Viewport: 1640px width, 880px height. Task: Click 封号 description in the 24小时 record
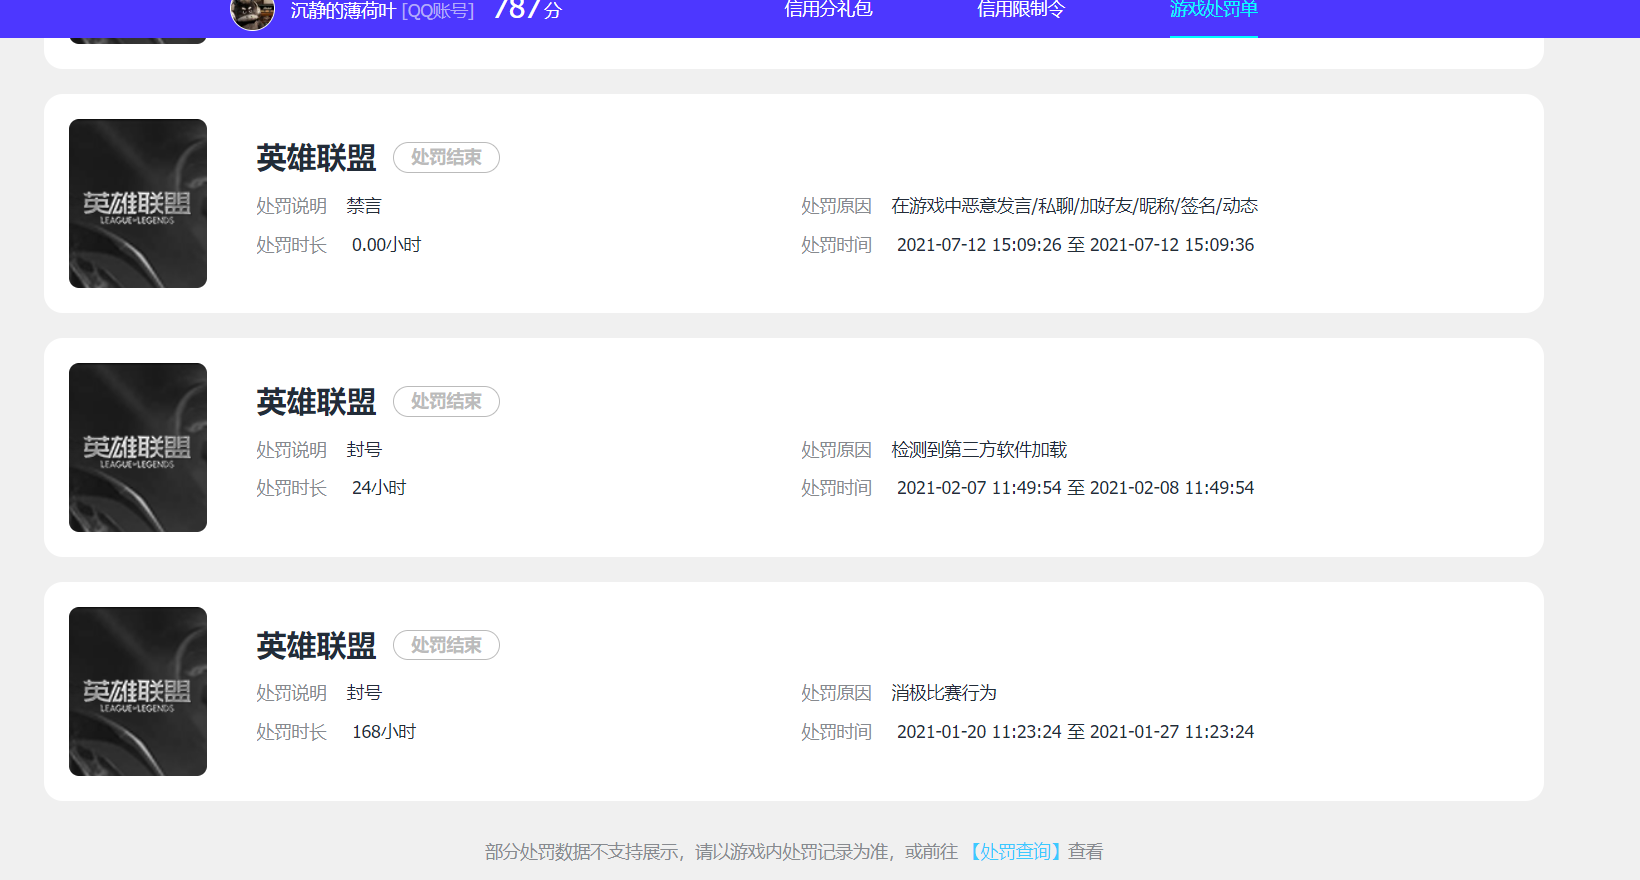click(364, 450)
